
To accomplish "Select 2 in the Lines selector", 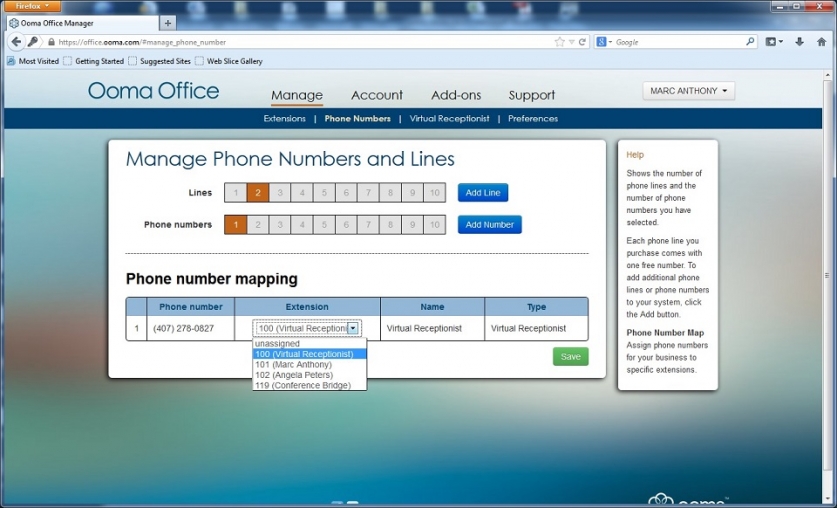I will tap(258, 193).
